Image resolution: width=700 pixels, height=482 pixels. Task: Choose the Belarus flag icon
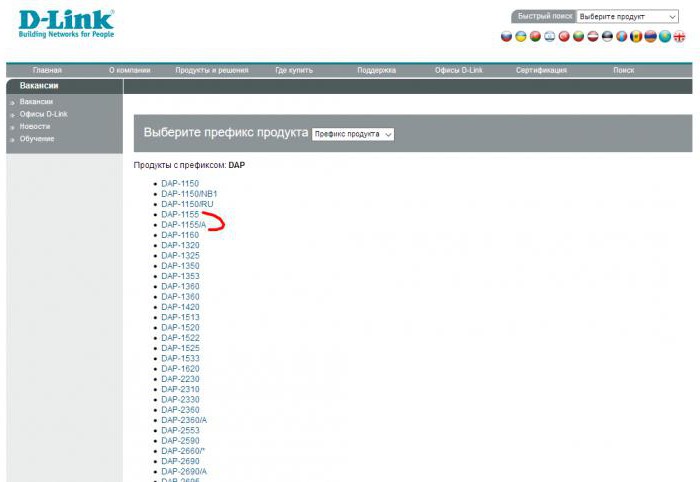point(535,37)
